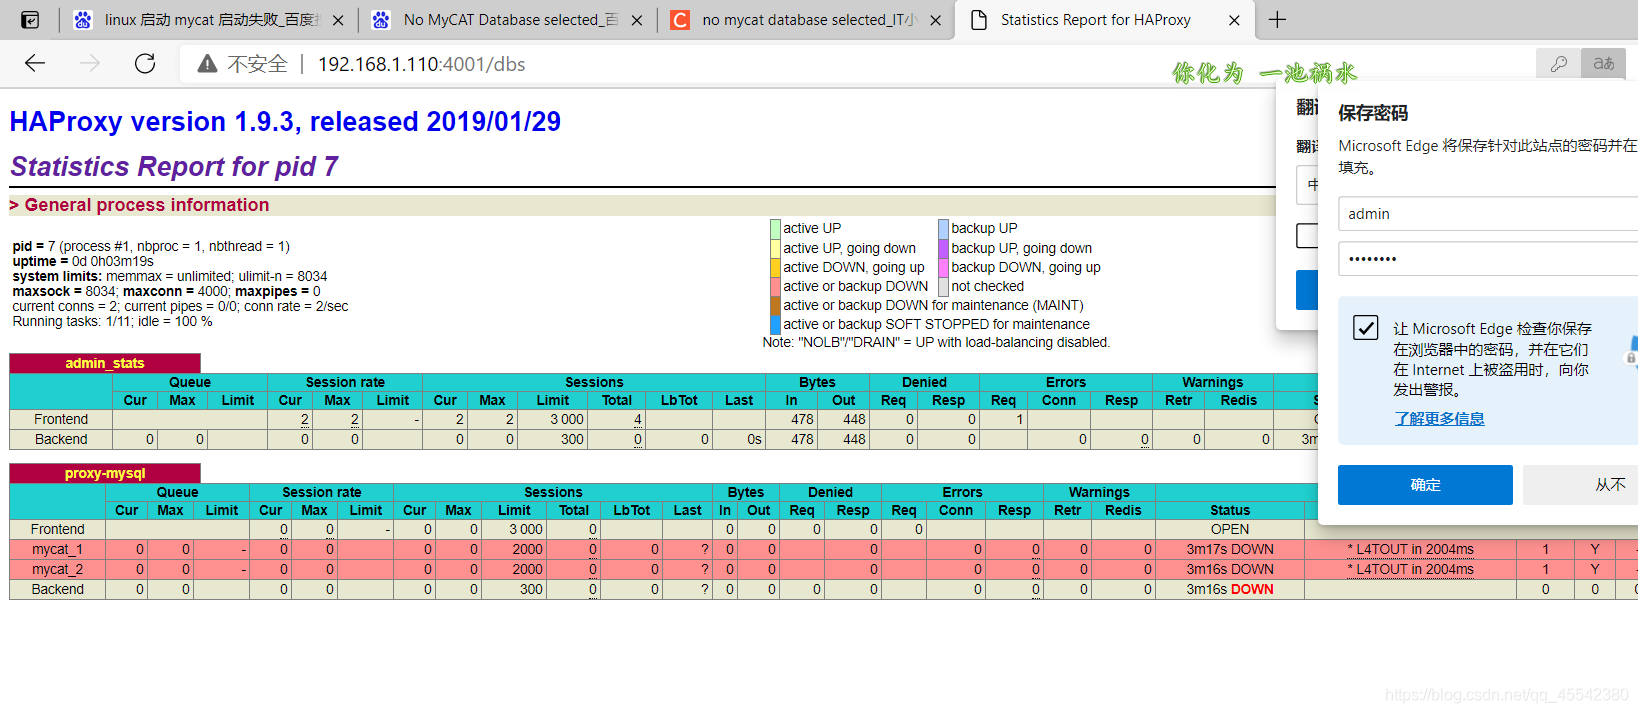Close the 'no mycat database selected_IT' tab
Viewport: 1638px width, 713px height.
click(935, 20)
